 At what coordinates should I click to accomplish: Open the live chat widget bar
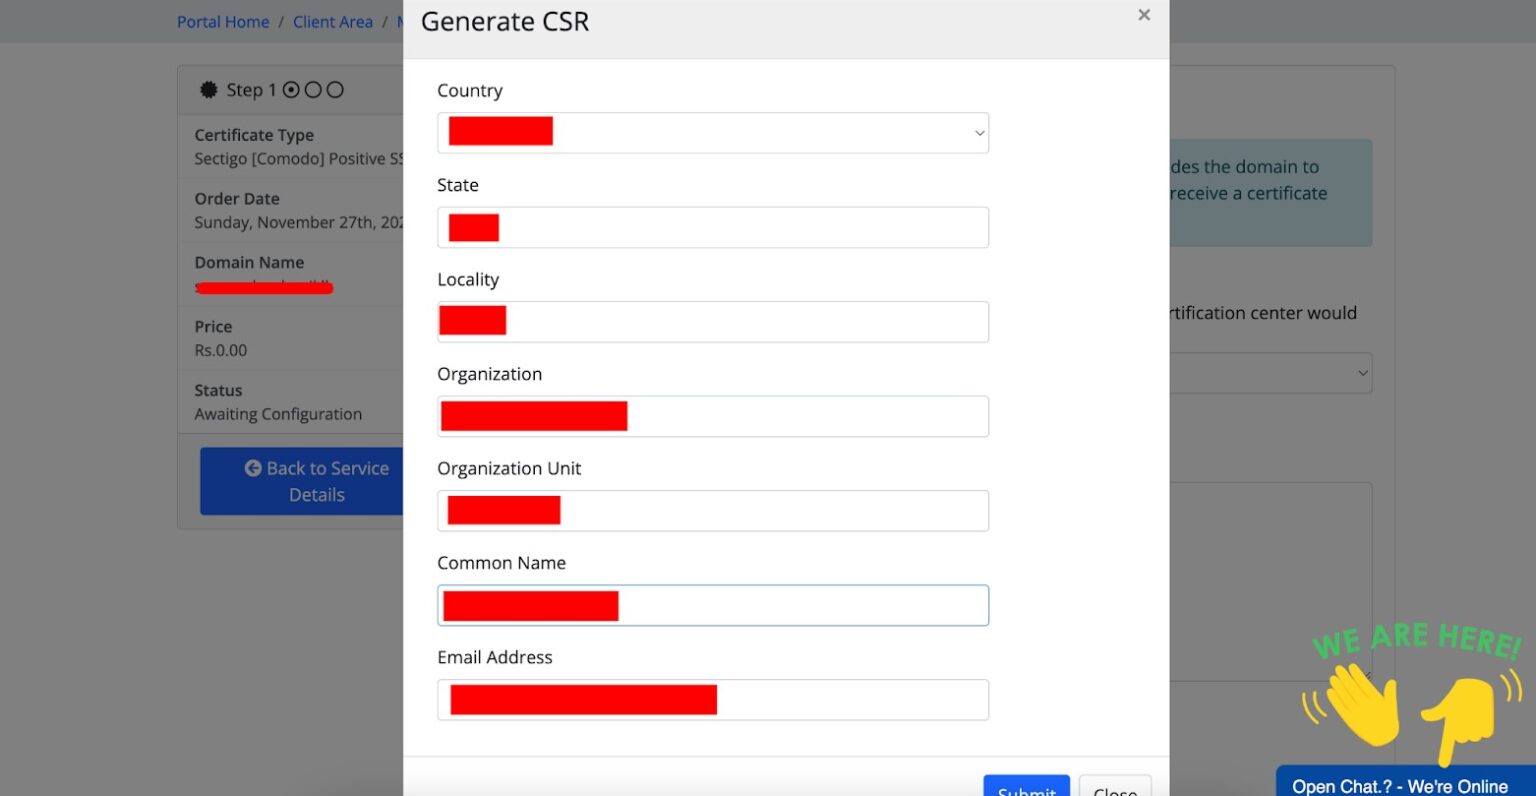point(1400,785)
